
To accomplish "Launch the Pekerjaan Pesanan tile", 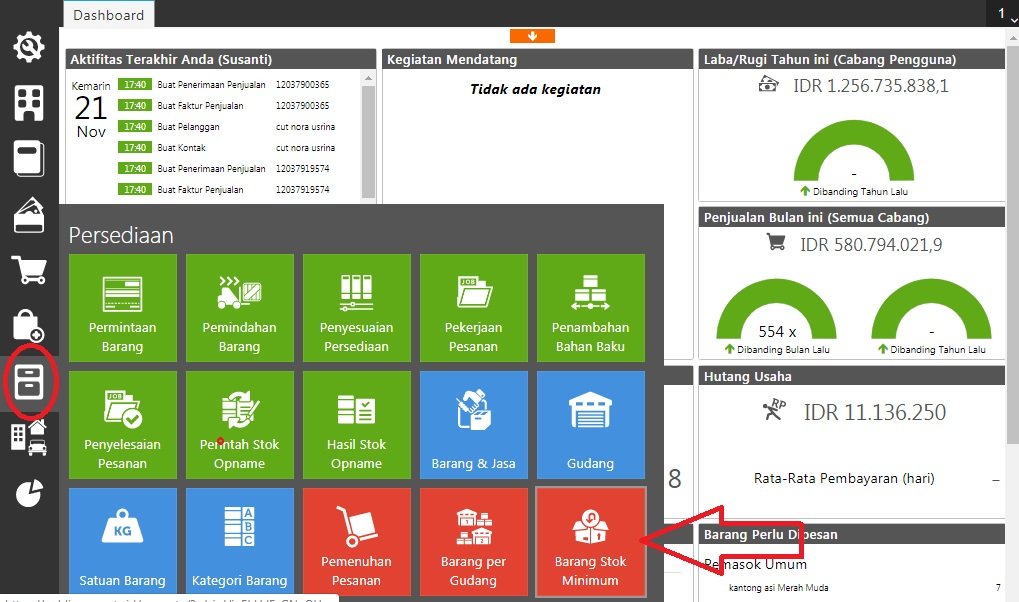I will (474, 307).
